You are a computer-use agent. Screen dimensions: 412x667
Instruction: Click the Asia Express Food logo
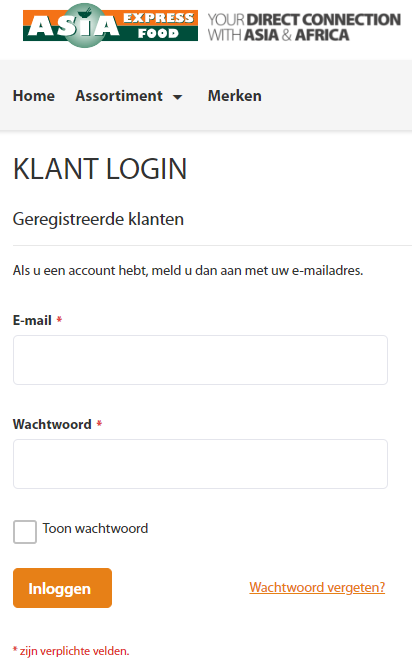point(110,25)
